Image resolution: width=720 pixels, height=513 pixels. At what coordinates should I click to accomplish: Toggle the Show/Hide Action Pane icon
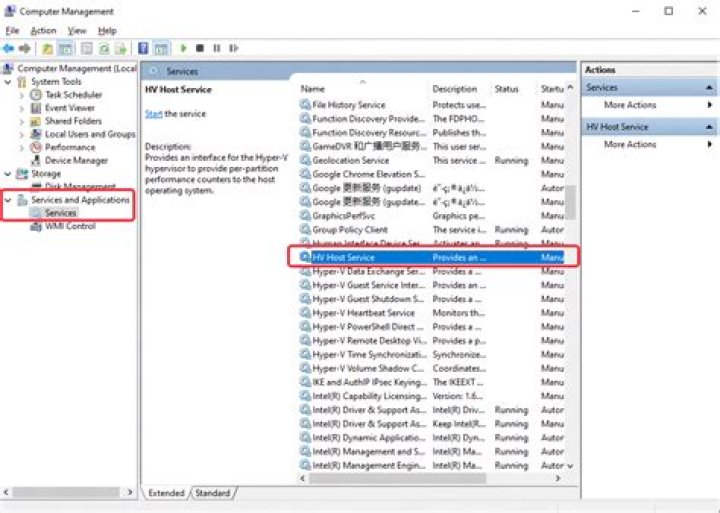click(x=161, y=48)
